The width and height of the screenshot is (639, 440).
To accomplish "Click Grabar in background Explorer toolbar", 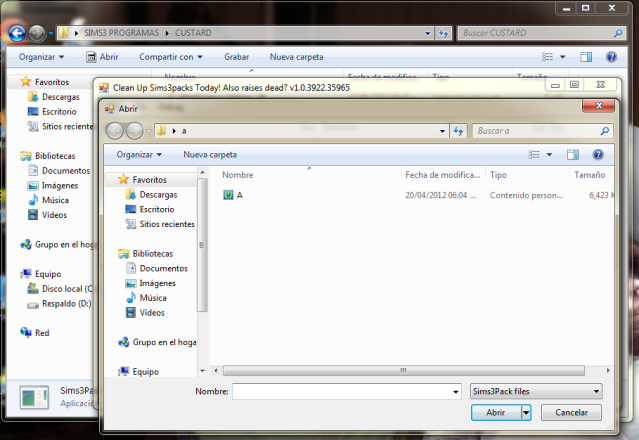I will pos(237,57).
